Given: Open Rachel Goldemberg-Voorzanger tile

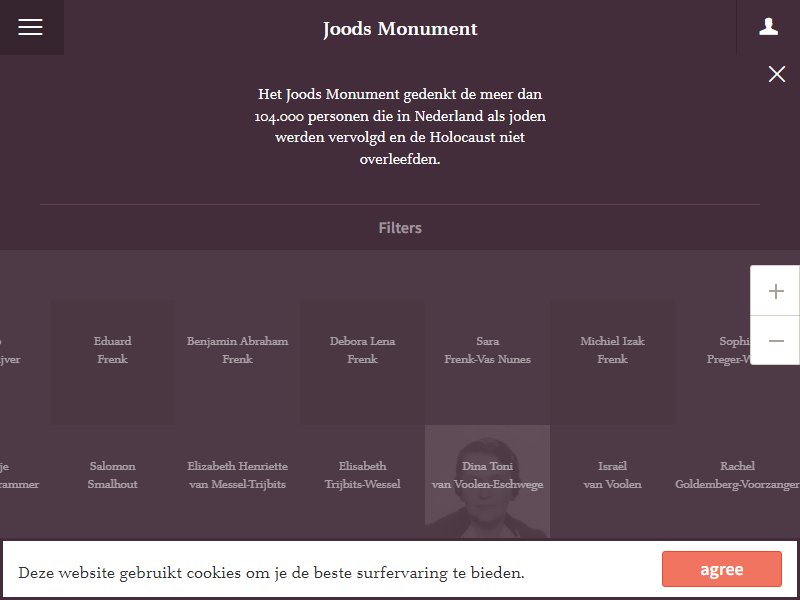Looking at the screenshot, I should point(737,482).
